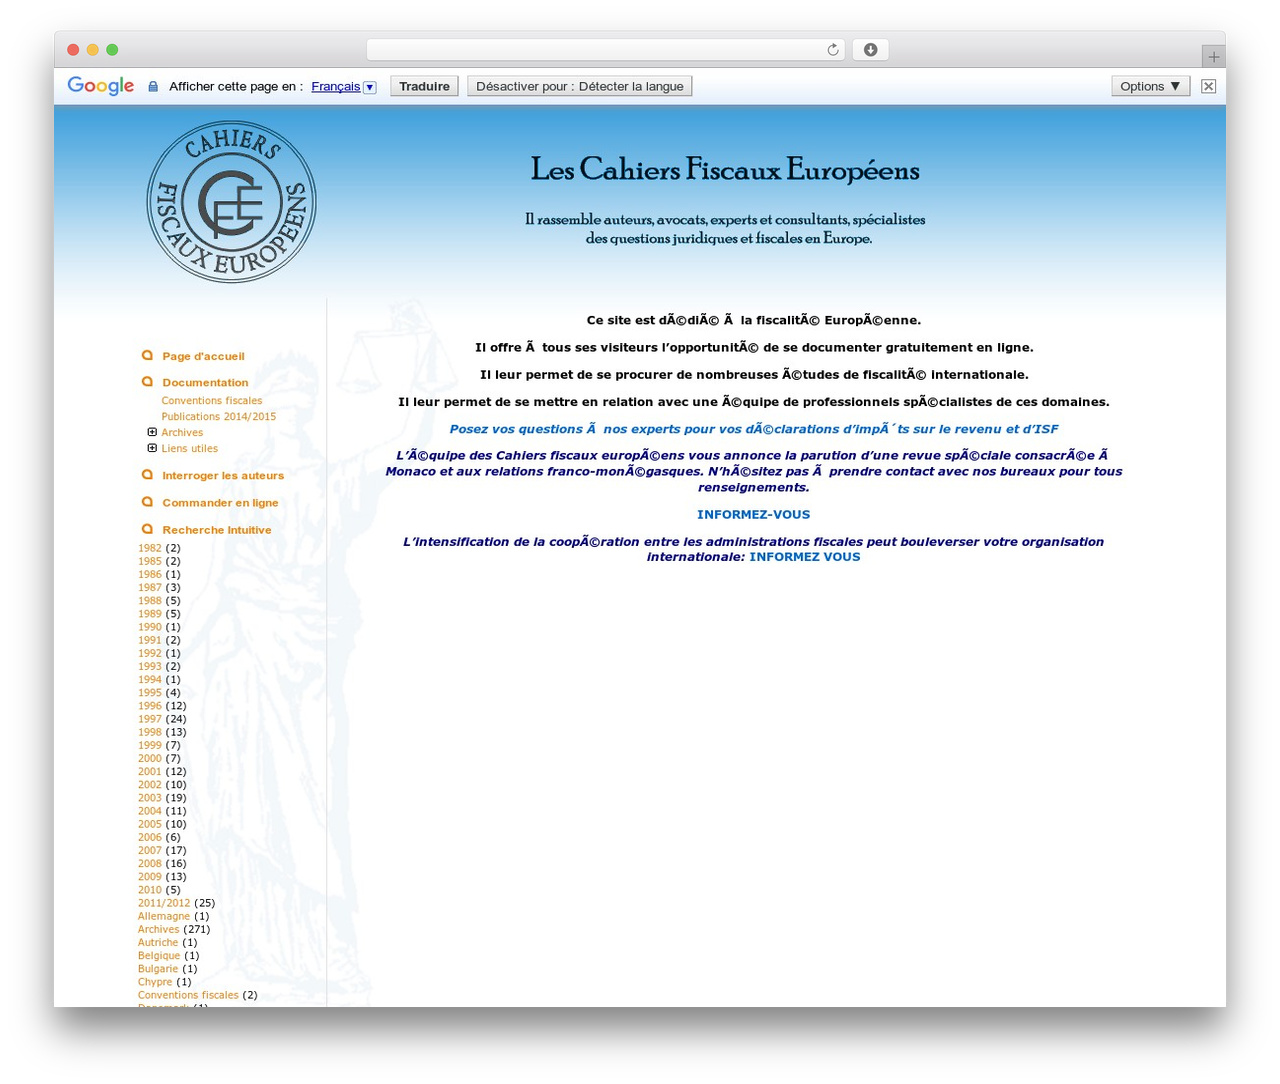This screenshot has height=1084, width=1280.
Task: Open the Documentation menu item
Action: tap(205, 382)
